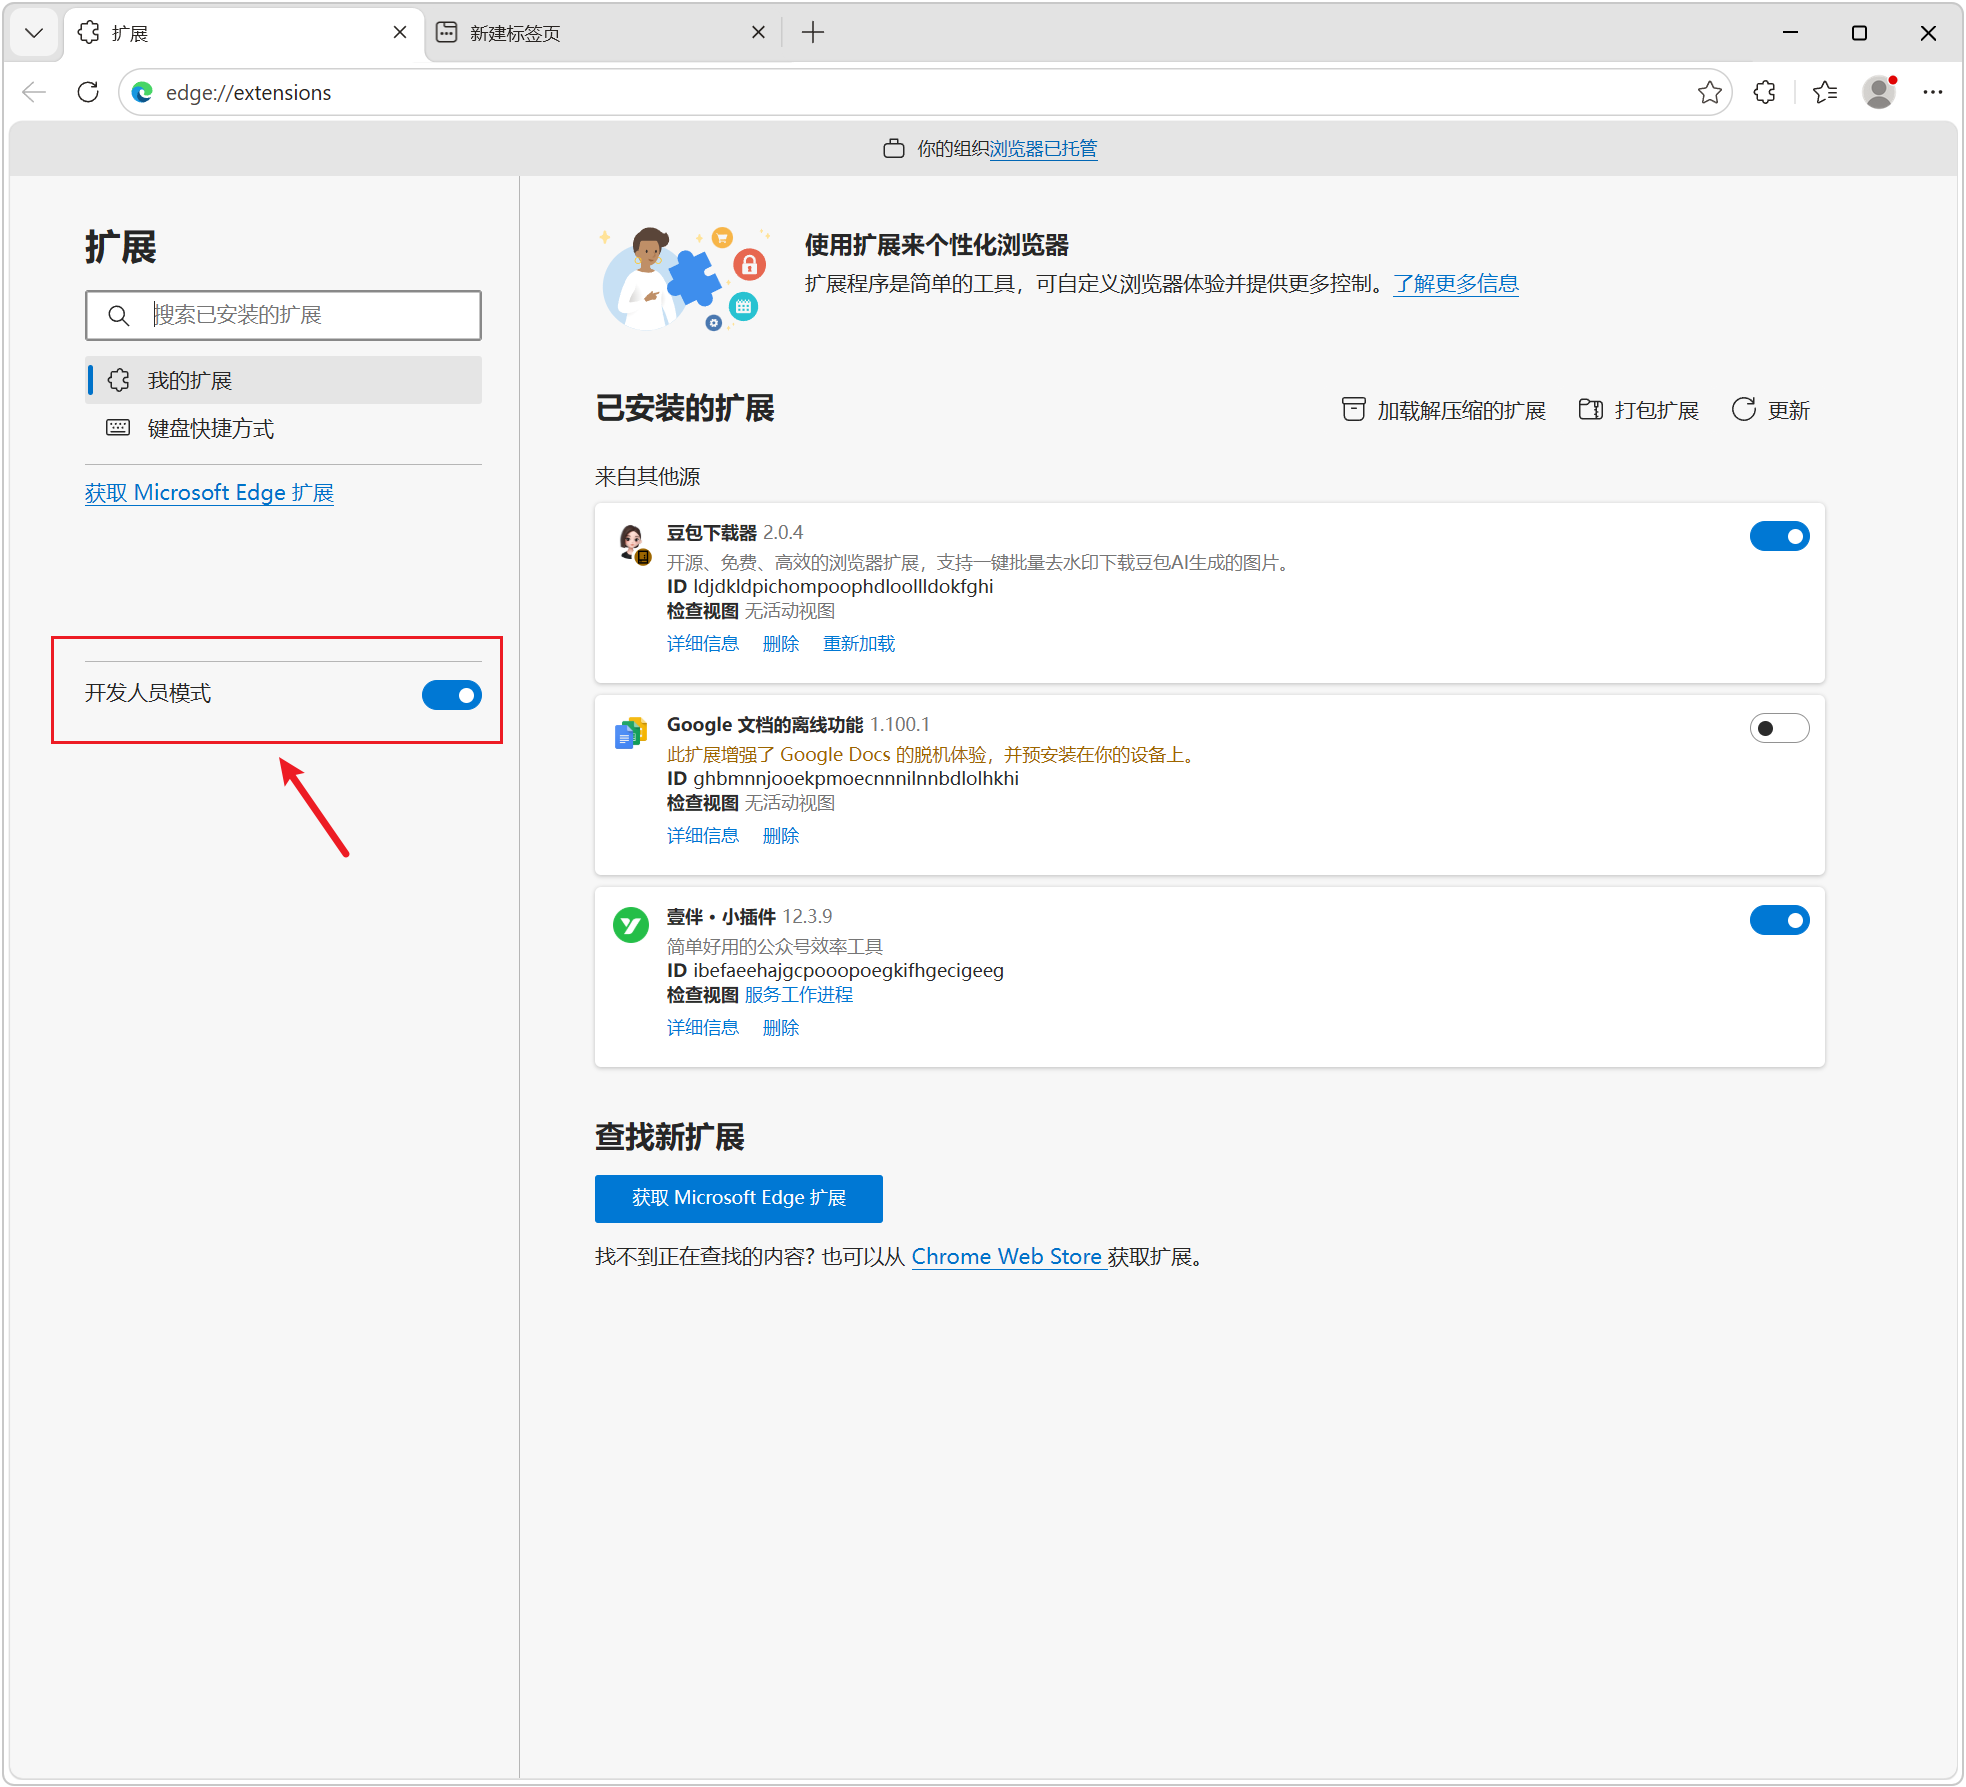Add page to favorites star icon
The height and width of the screenshot is (1787, 1966).
pyautogui.click(x=1709, y=92)
